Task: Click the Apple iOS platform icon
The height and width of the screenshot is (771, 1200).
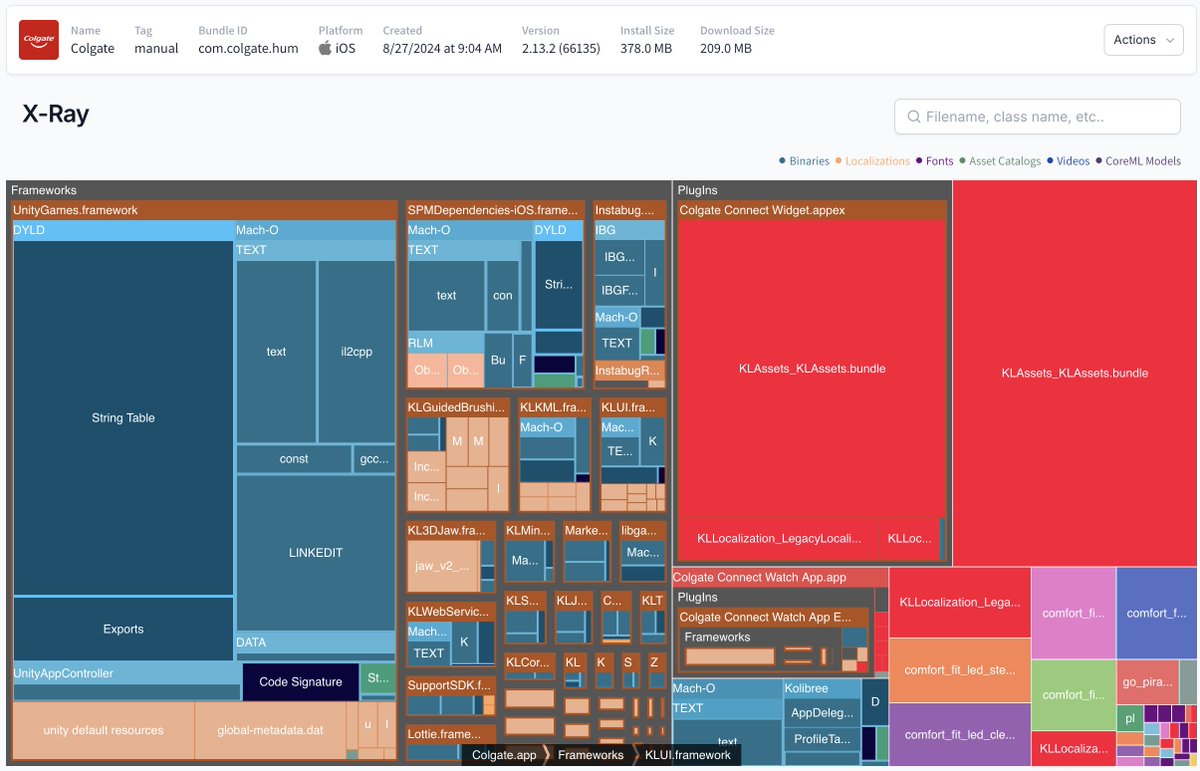Action: 325,48
